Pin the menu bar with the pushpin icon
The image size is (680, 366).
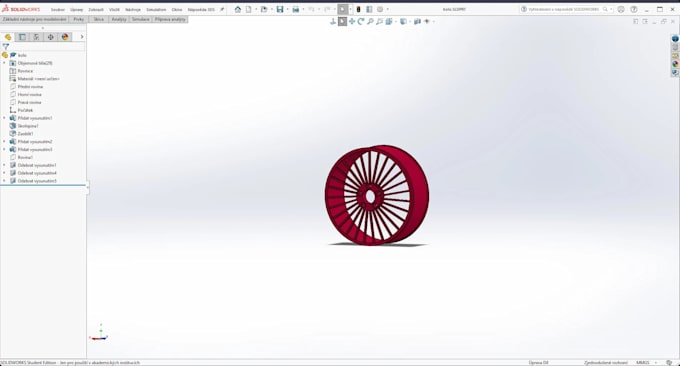pyautogui.click(x=222, y=9)
